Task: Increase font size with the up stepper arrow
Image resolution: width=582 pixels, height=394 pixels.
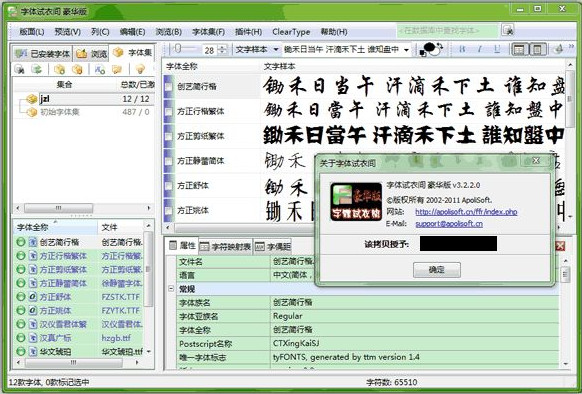Action: coord(222,47)
